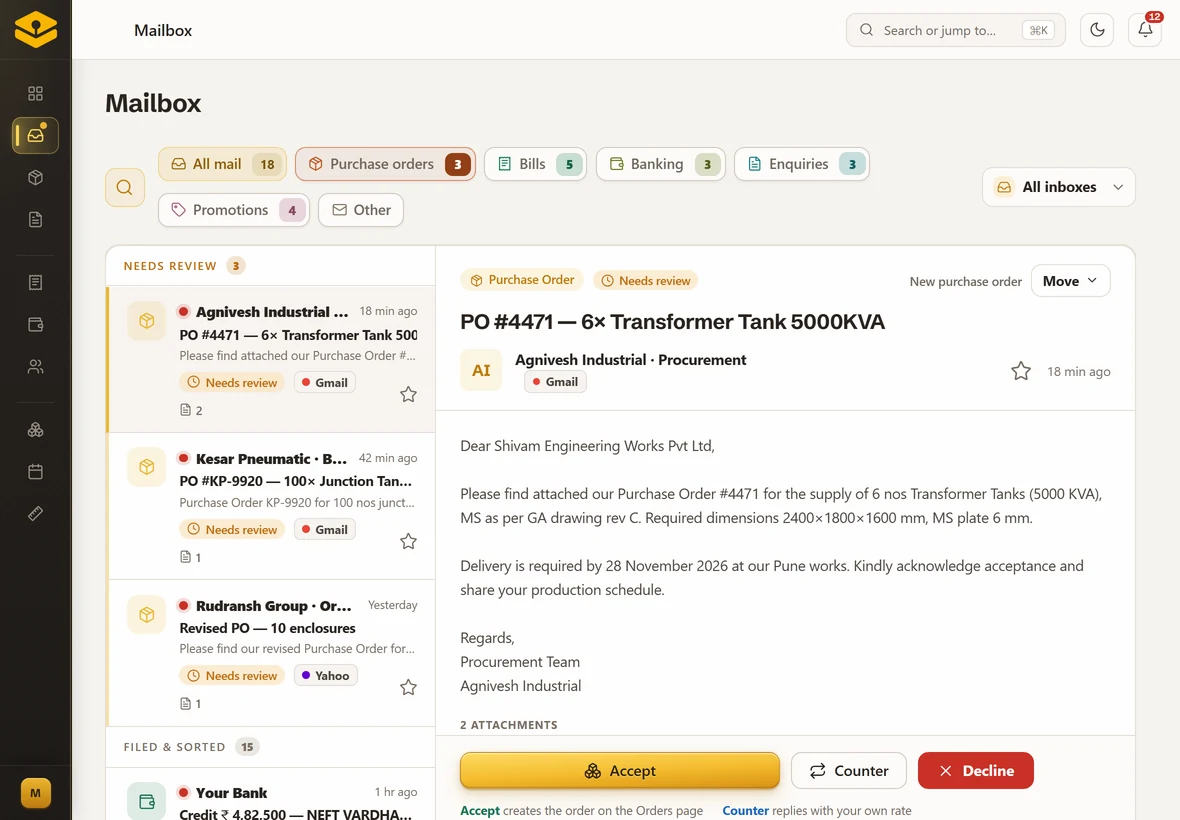Open the package box icon in sidebar

(x=35, y=178)
